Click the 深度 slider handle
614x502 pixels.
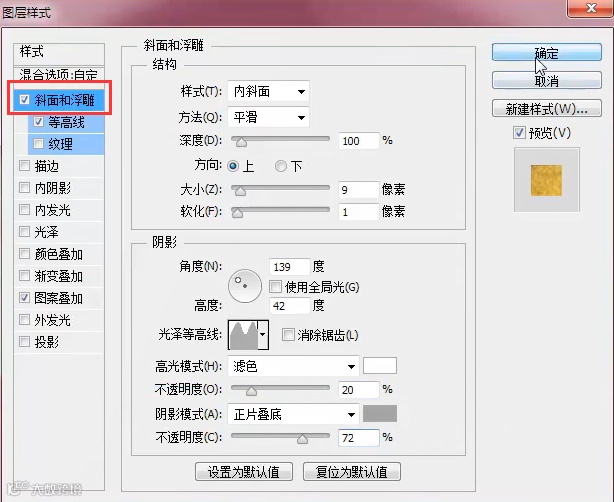[242, 142]
